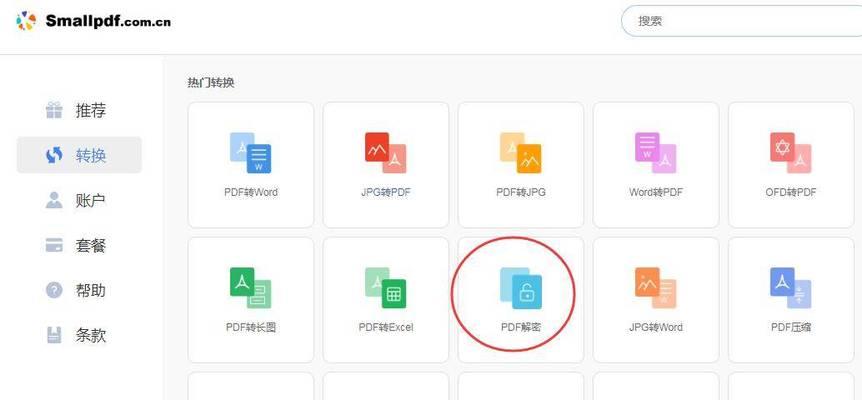The height and width of the screenshot is (400, 862).
Task: Click the PDF转长图 green icon
Action: pos(251,287)
